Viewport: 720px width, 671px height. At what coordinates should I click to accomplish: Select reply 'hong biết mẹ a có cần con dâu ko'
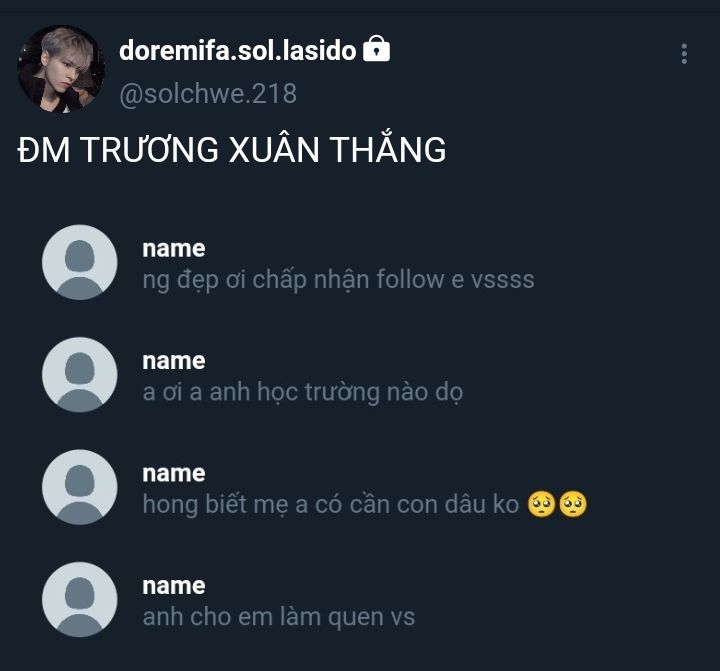(x=331, y=505)
